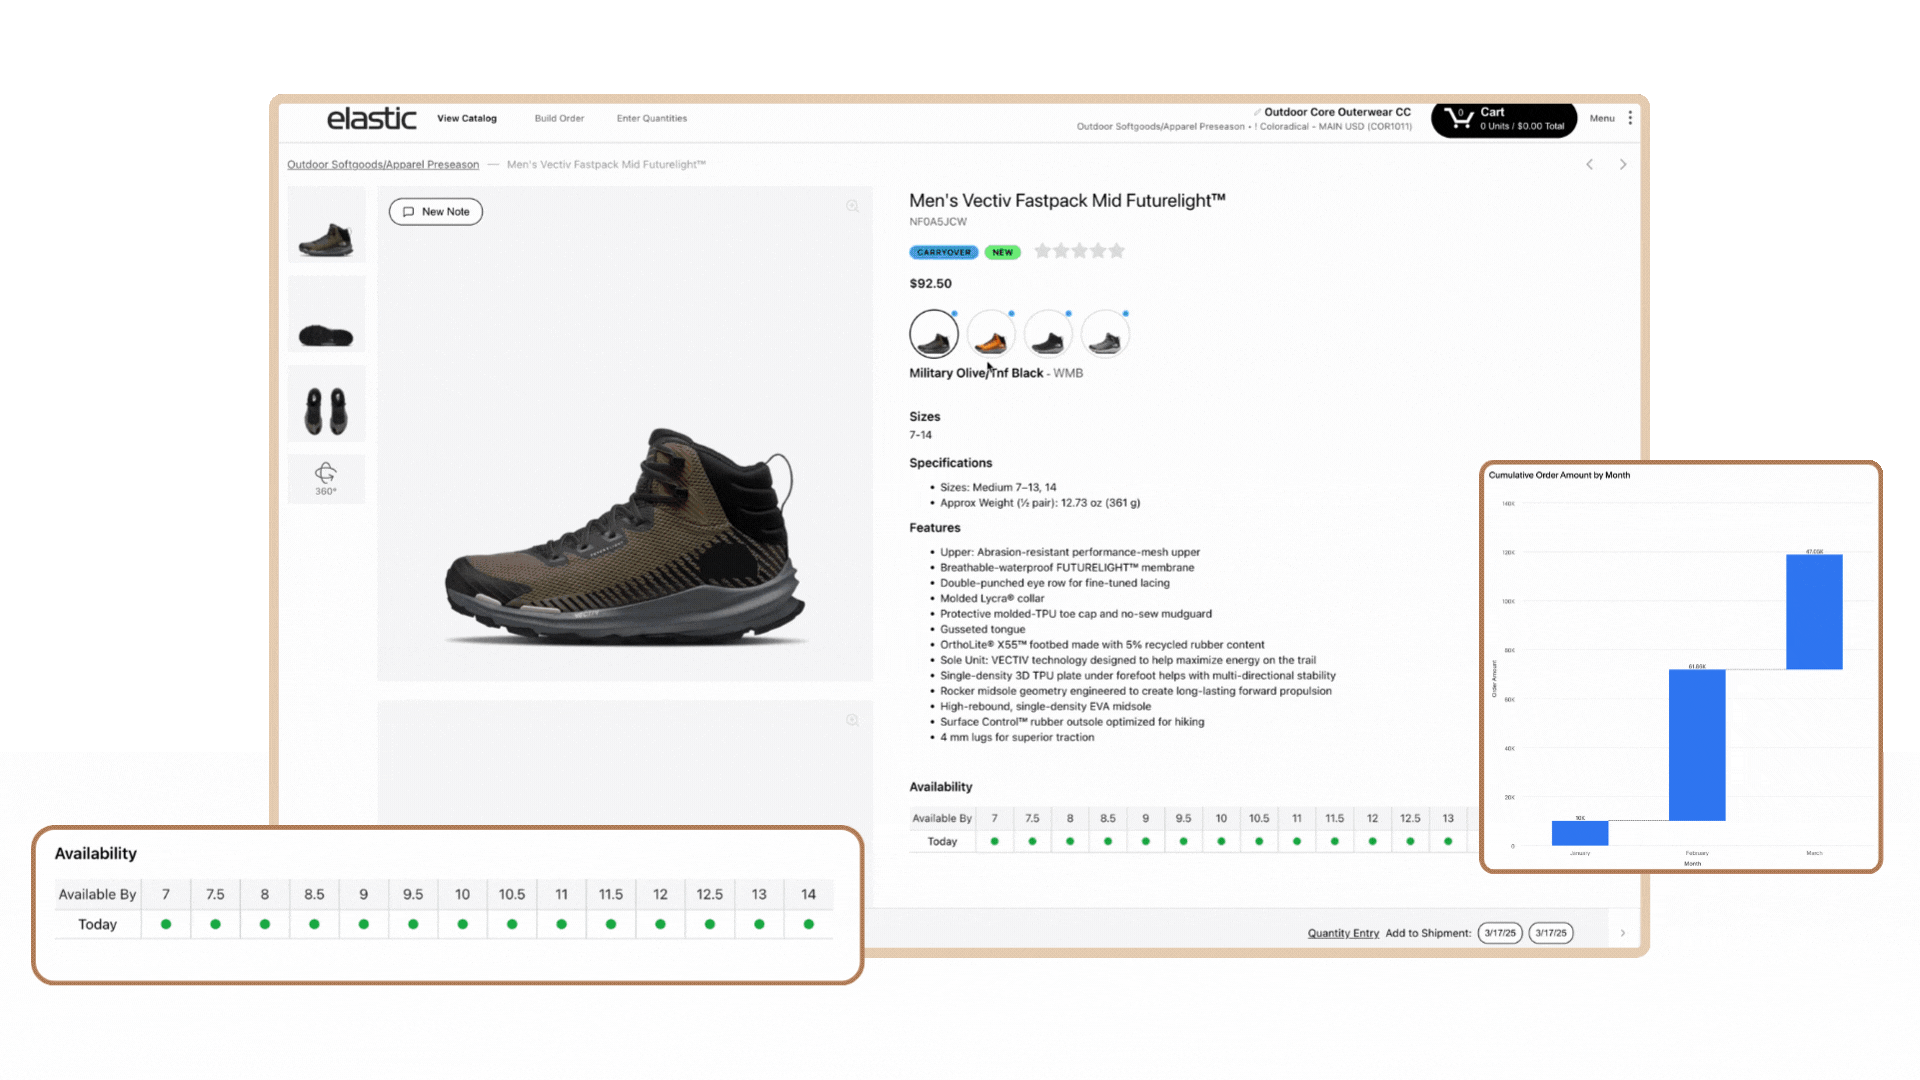1920x1080 pixels.
Task: Go to next product arrow
Action: pos(1623,164)
